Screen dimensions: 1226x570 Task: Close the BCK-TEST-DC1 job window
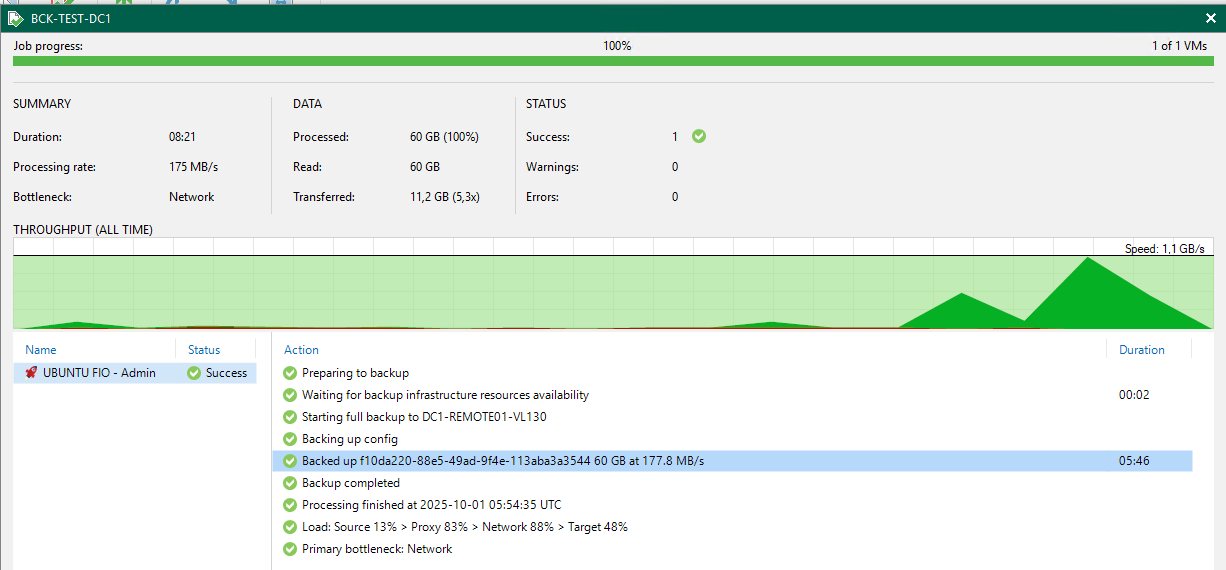tap(1211, 18)
